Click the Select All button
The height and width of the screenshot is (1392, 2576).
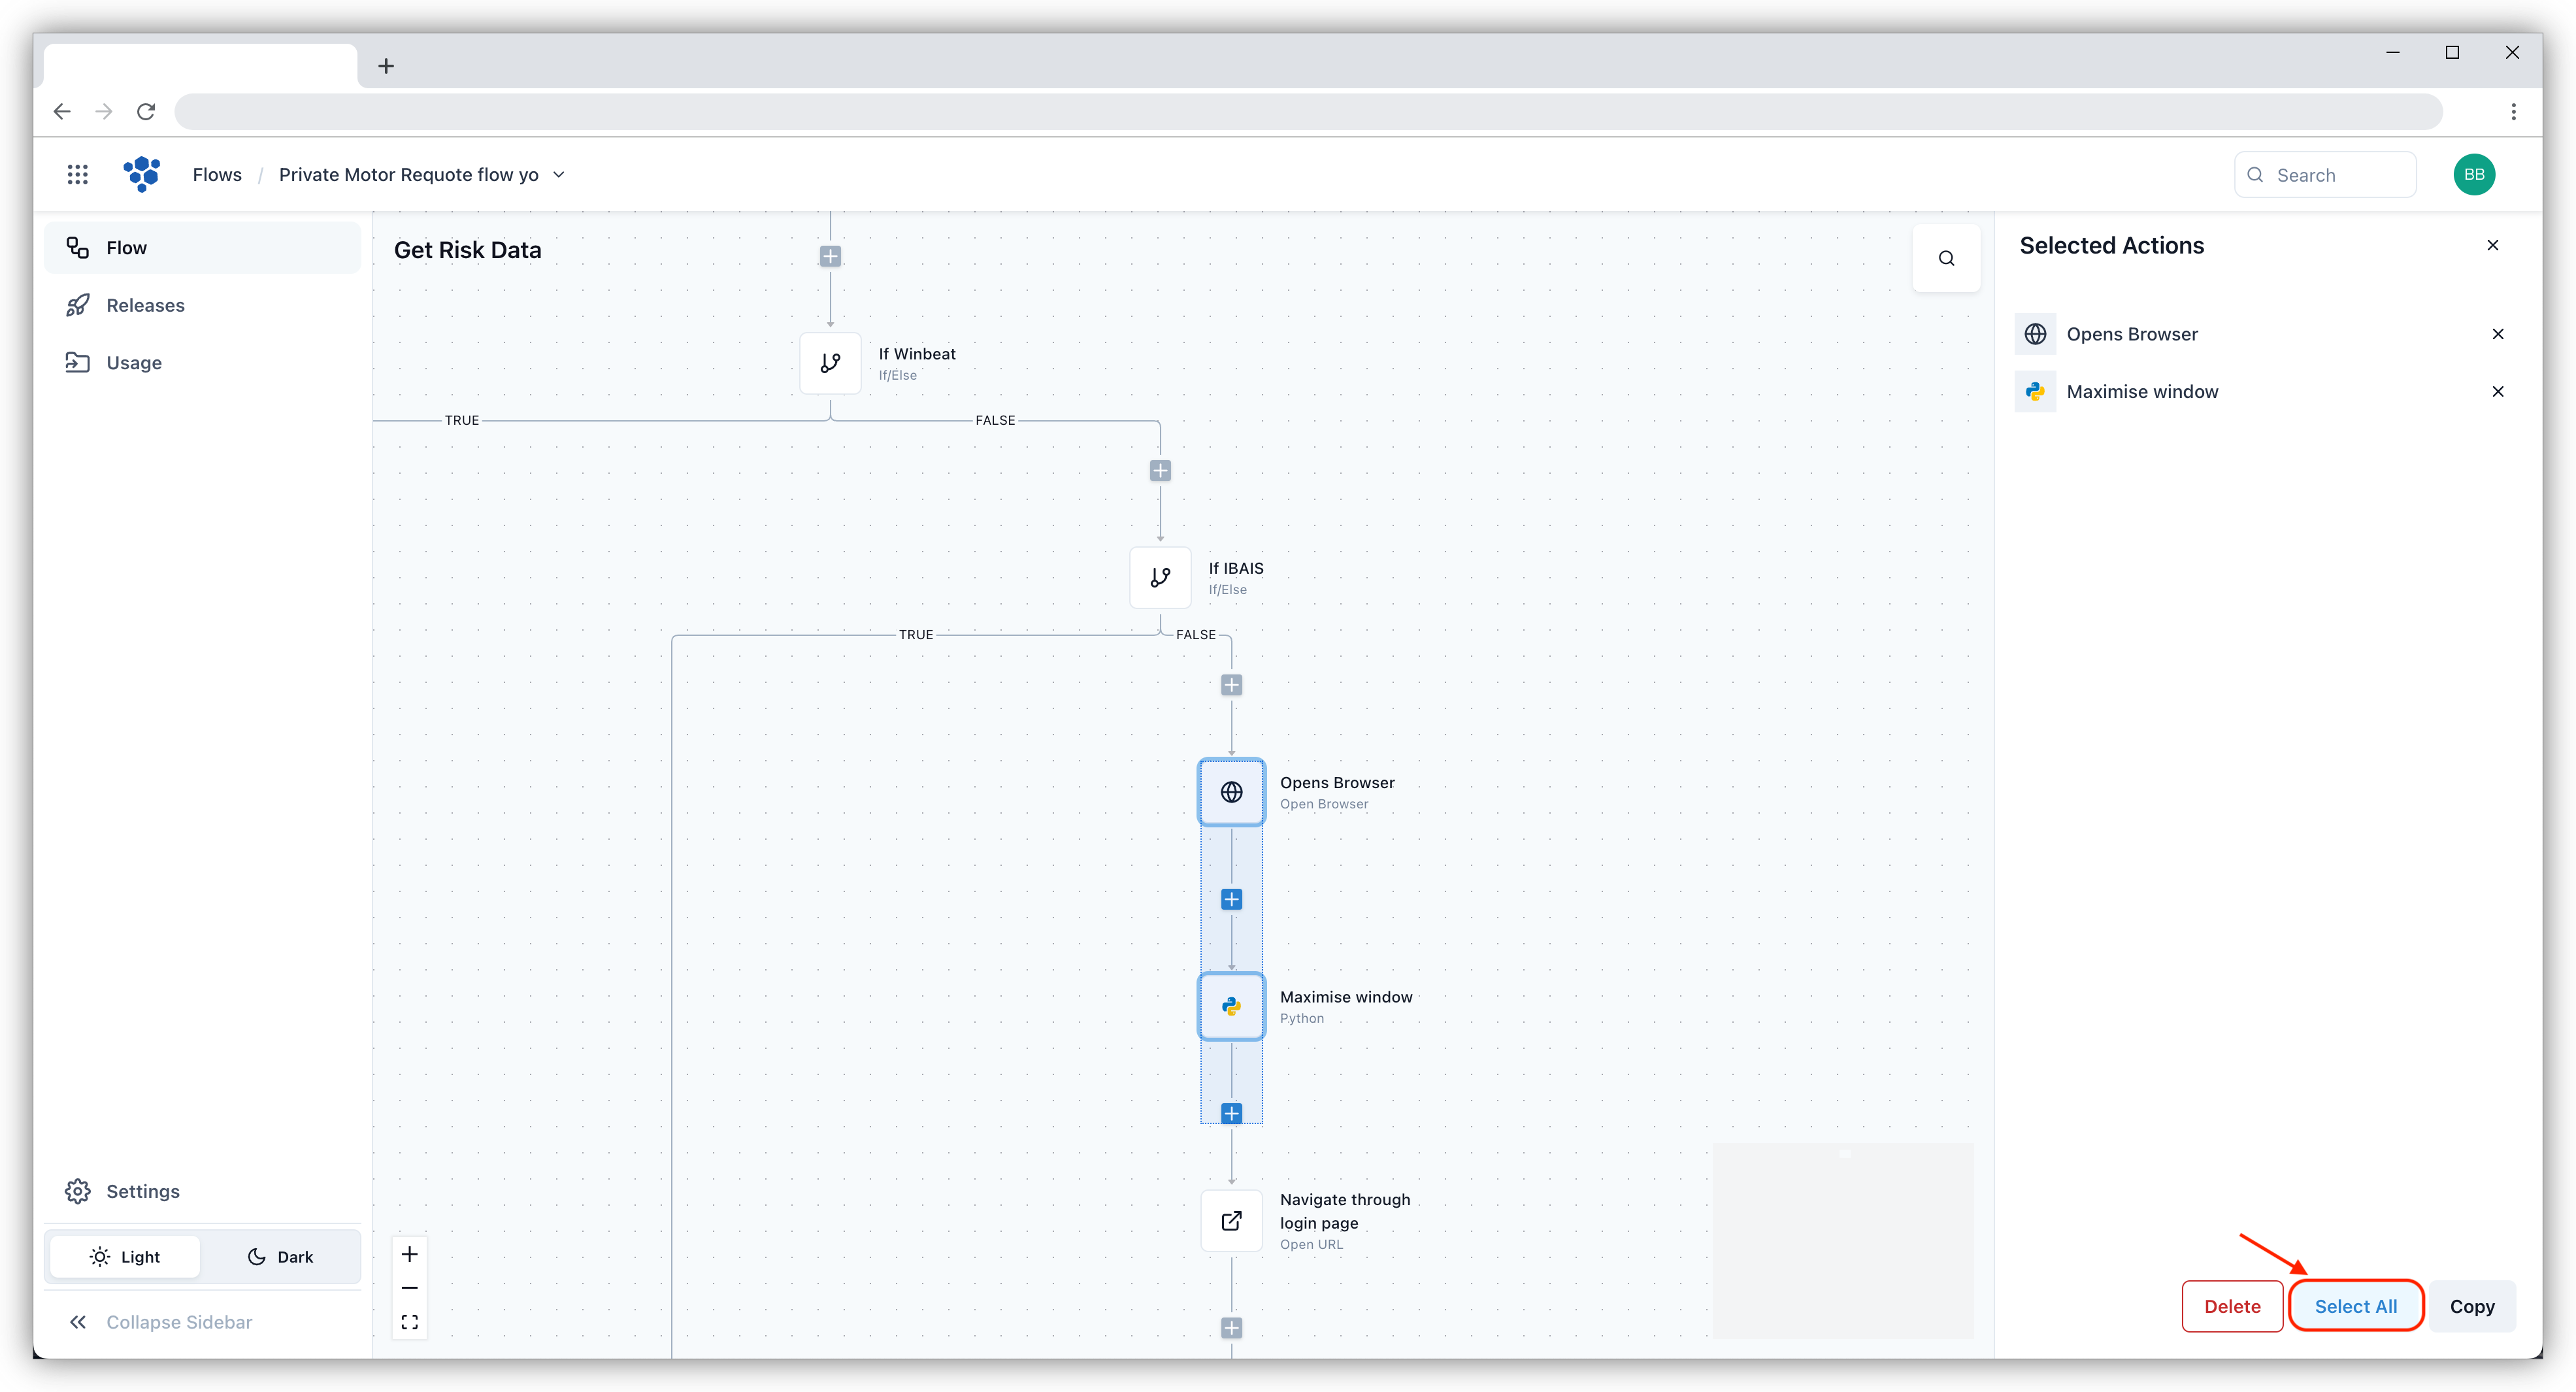tap(2356, 1306)
